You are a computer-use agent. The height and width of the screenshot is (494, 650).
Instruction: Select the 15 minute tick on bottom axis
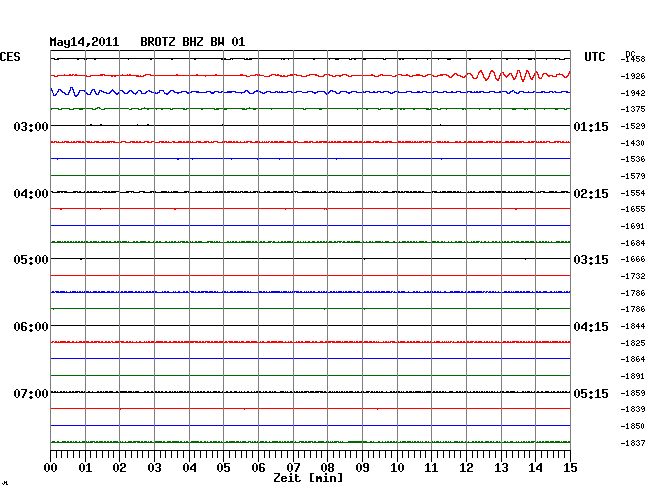569,467
